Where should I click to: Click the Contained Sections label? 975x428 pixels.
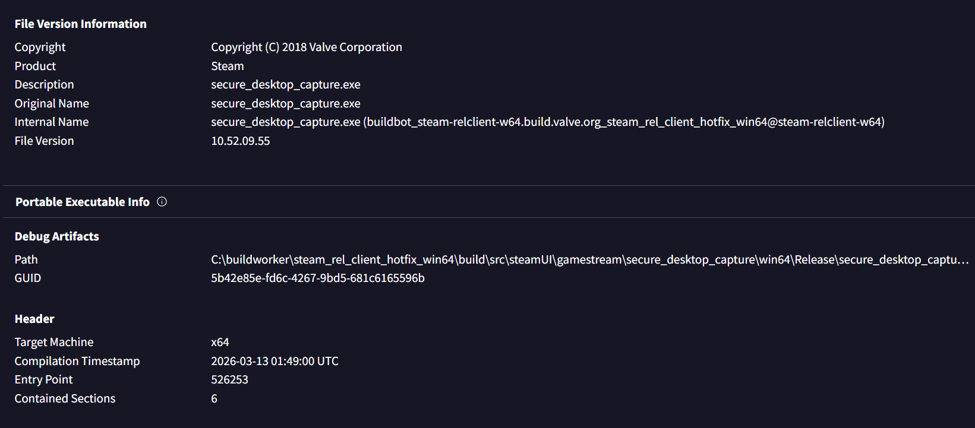click(x=65, y=399)
